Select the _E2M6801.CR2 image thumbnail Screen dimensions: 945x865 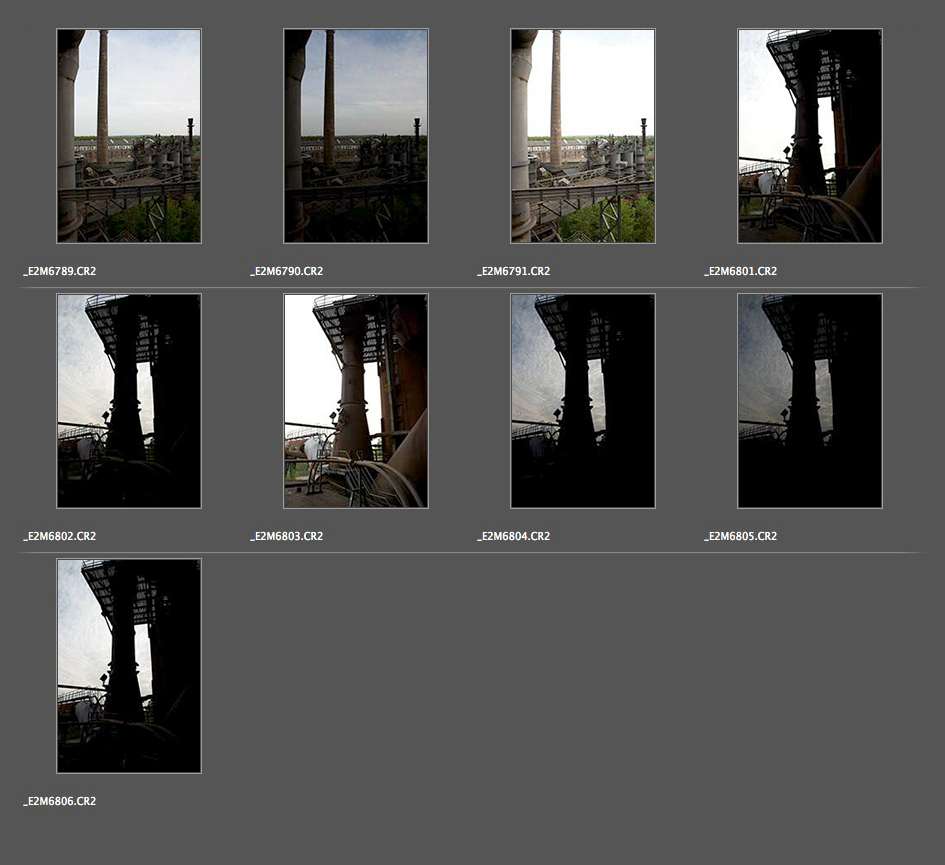pyautogui.click(x=809, y=136)
